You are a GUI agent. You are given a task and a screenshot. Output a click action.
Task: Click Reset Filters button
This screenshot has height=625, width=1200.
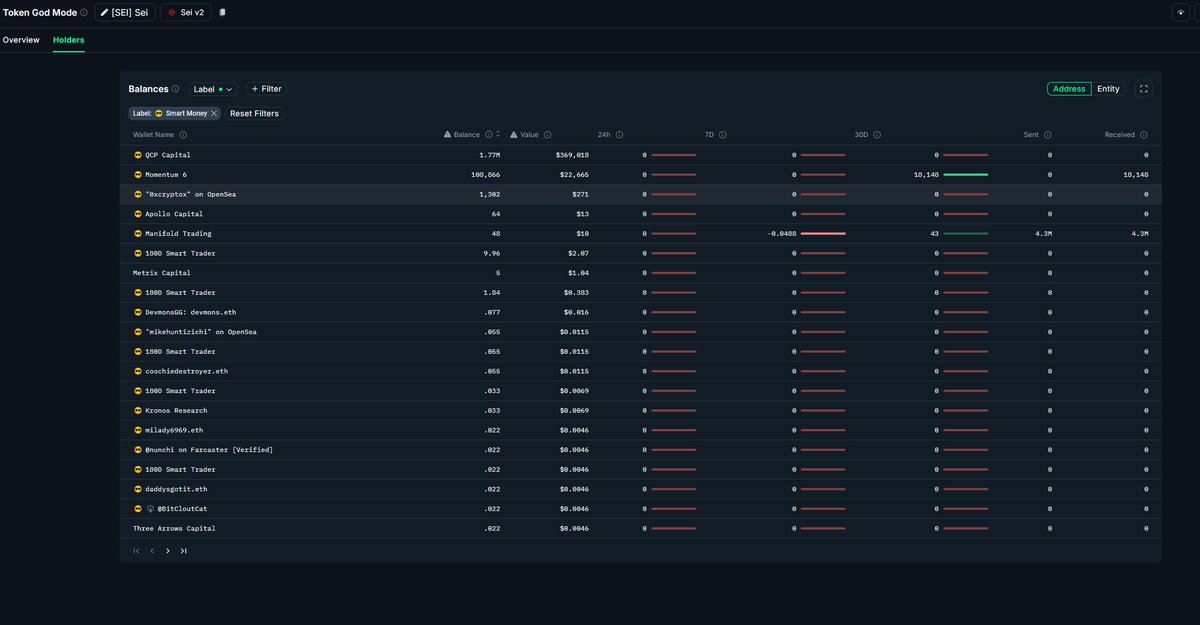[x=254, y=114]
